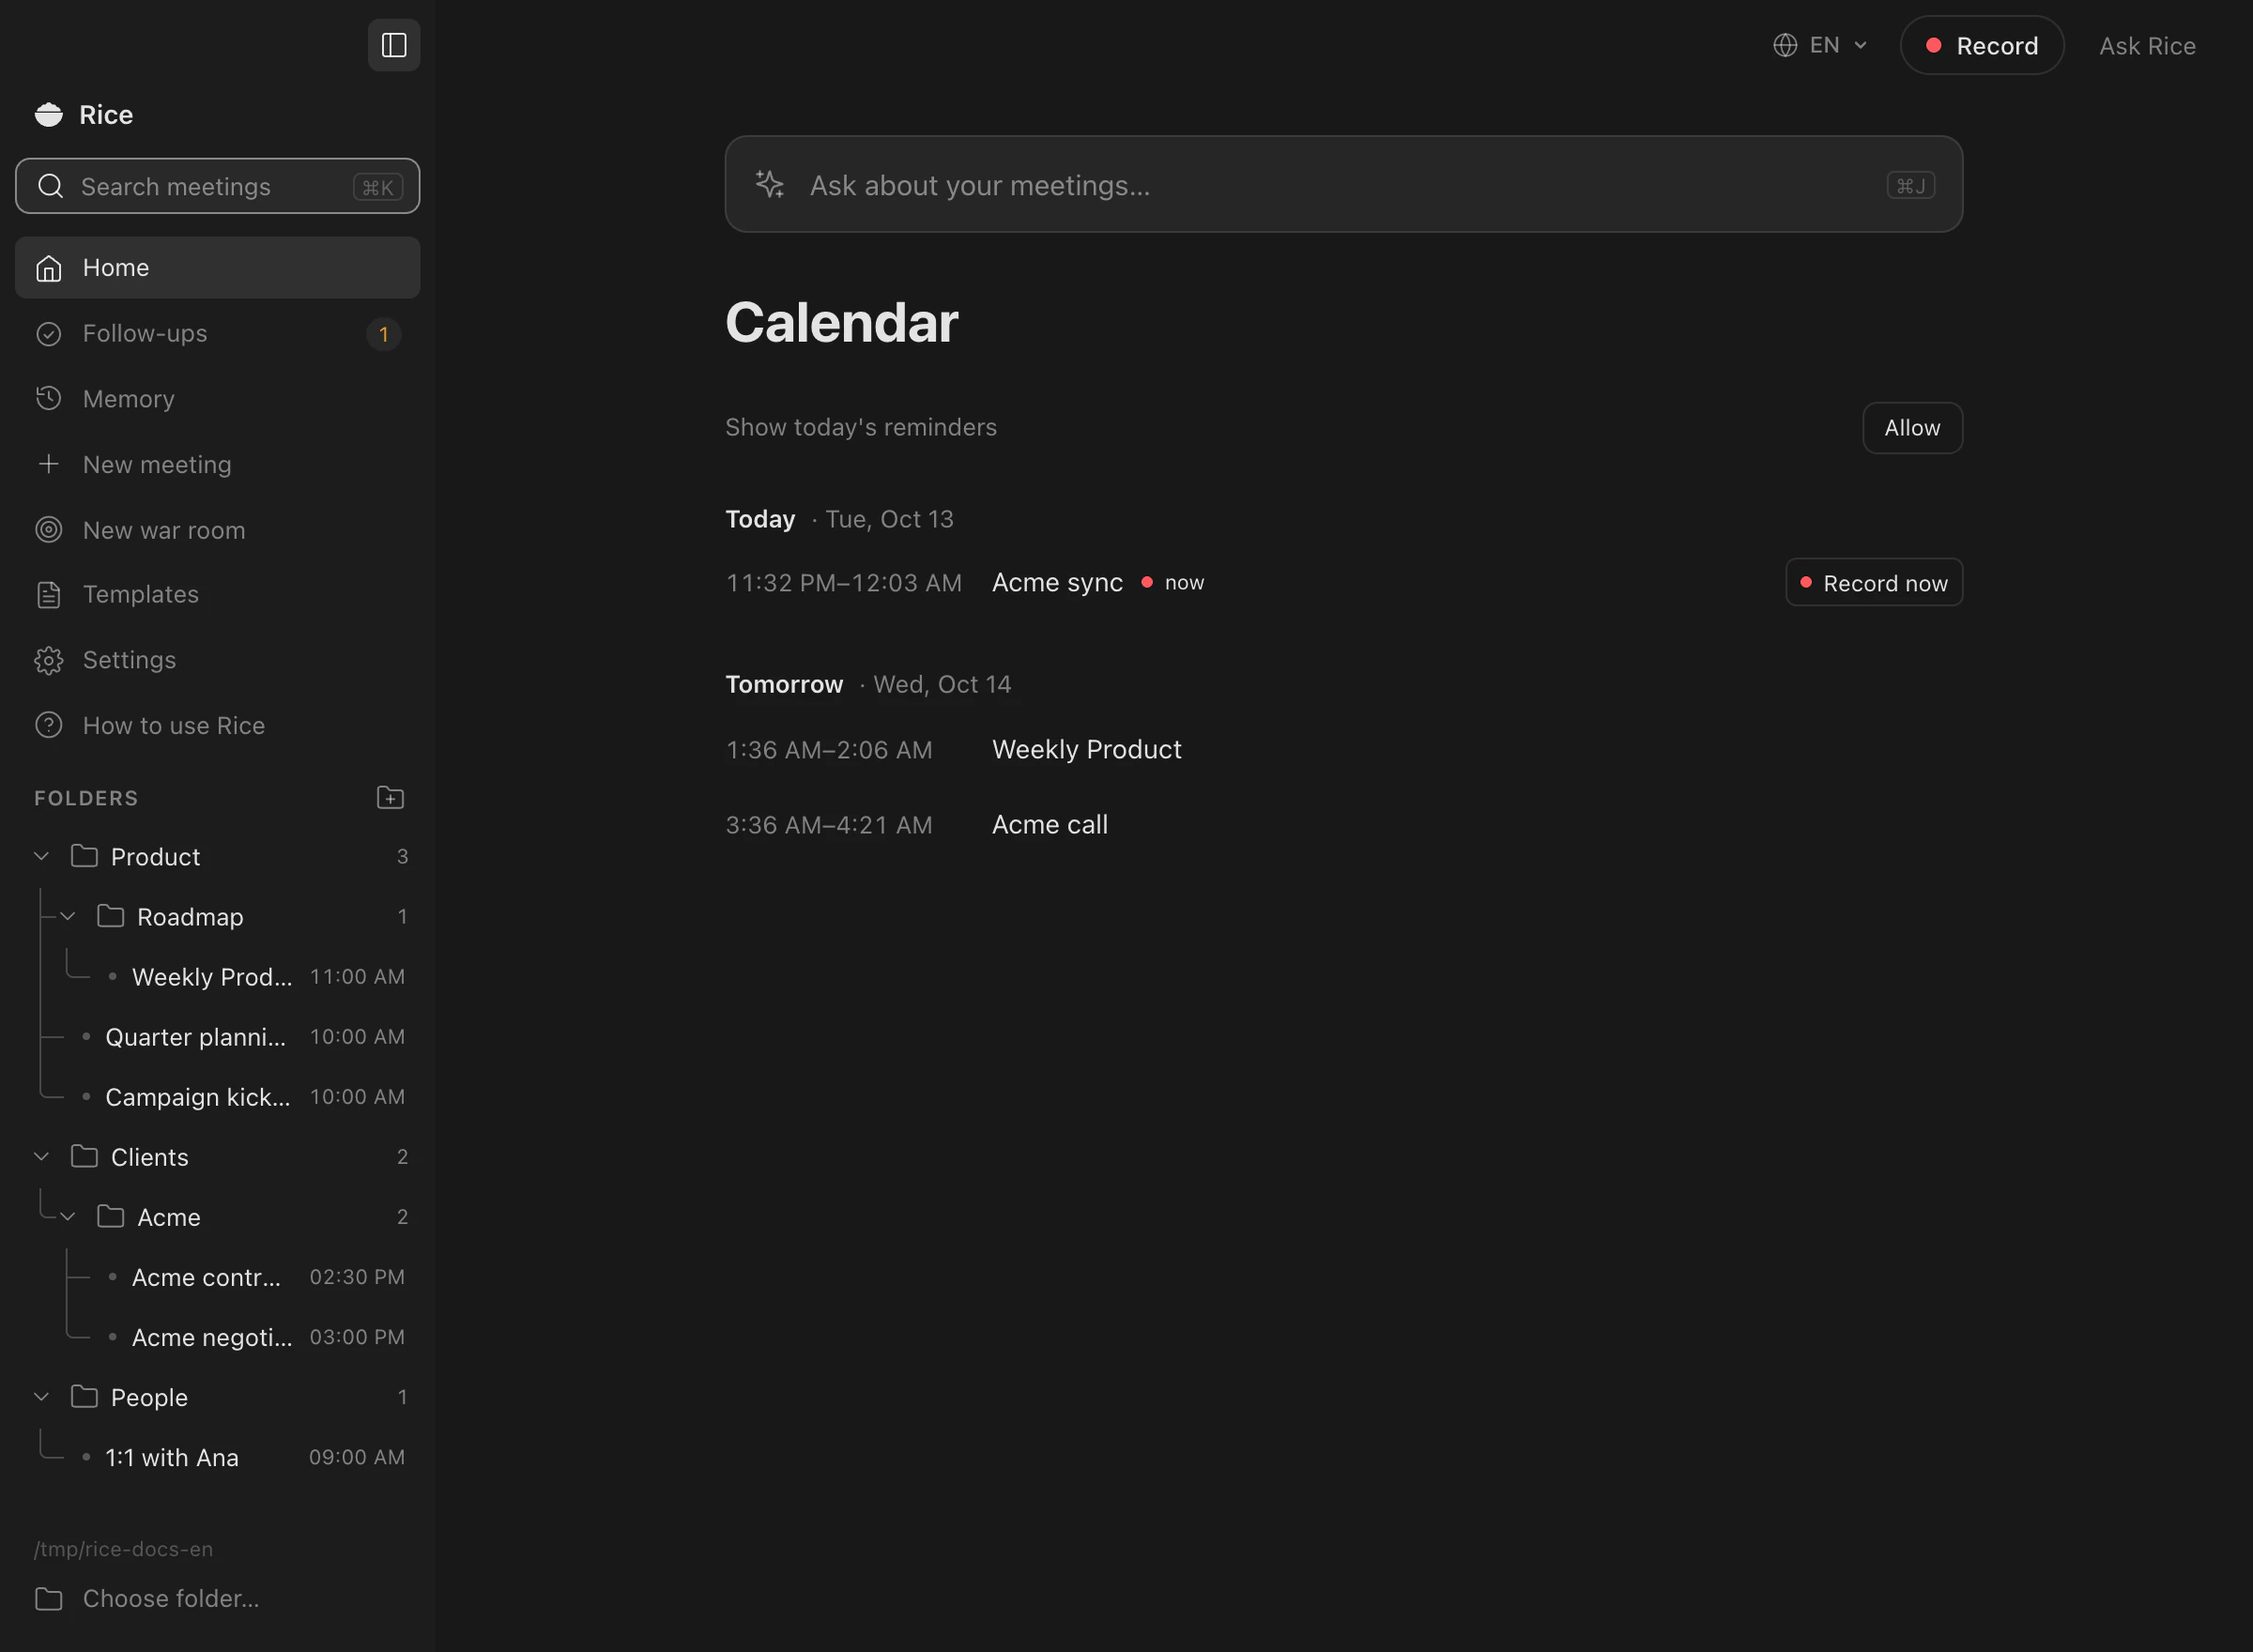The height and width of the screenshot is (1652, 2253).
Task: Click the globe language icon
Action: [1785, 46]
